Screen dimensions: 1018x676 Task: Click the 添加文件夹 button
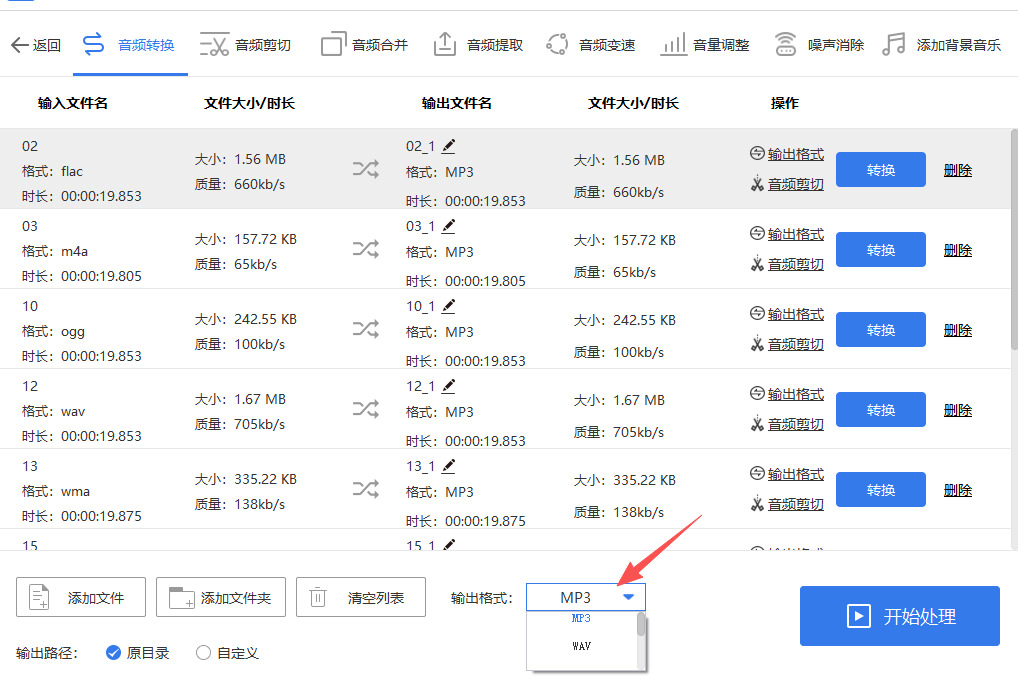coord(221,597)
